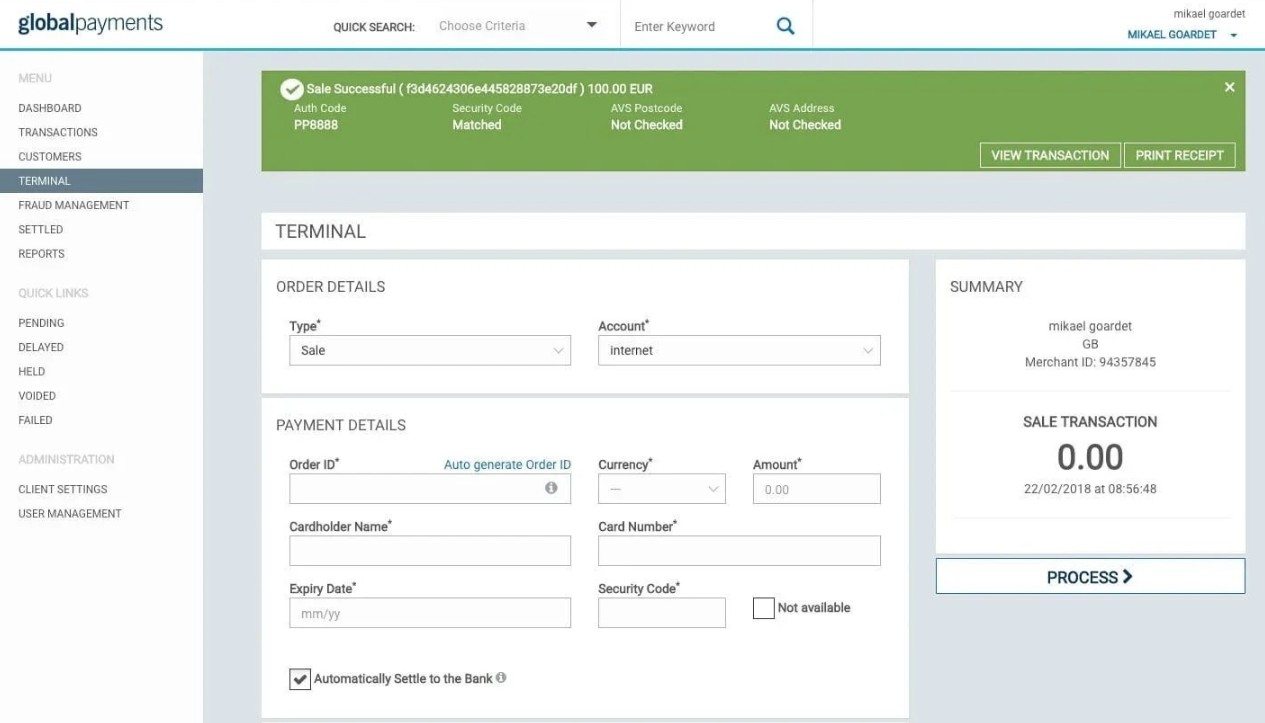The height and width of the screenshot is (723, 1265).
Task: Expand the Account dropdown showing internet
Action: (739, 351)
